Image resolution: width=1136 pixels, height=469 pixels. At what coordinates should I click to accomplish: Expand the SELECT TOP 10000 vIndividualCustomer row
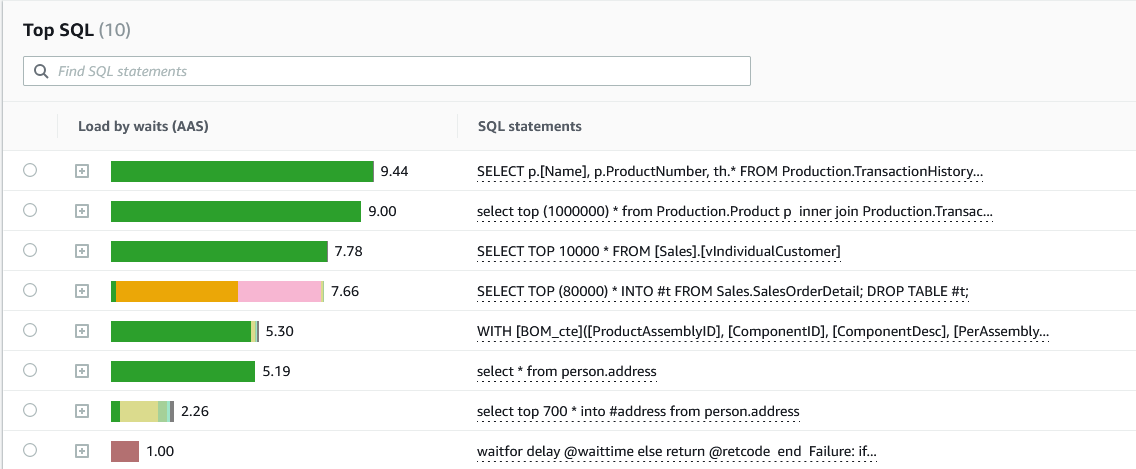tap(82, 251)
